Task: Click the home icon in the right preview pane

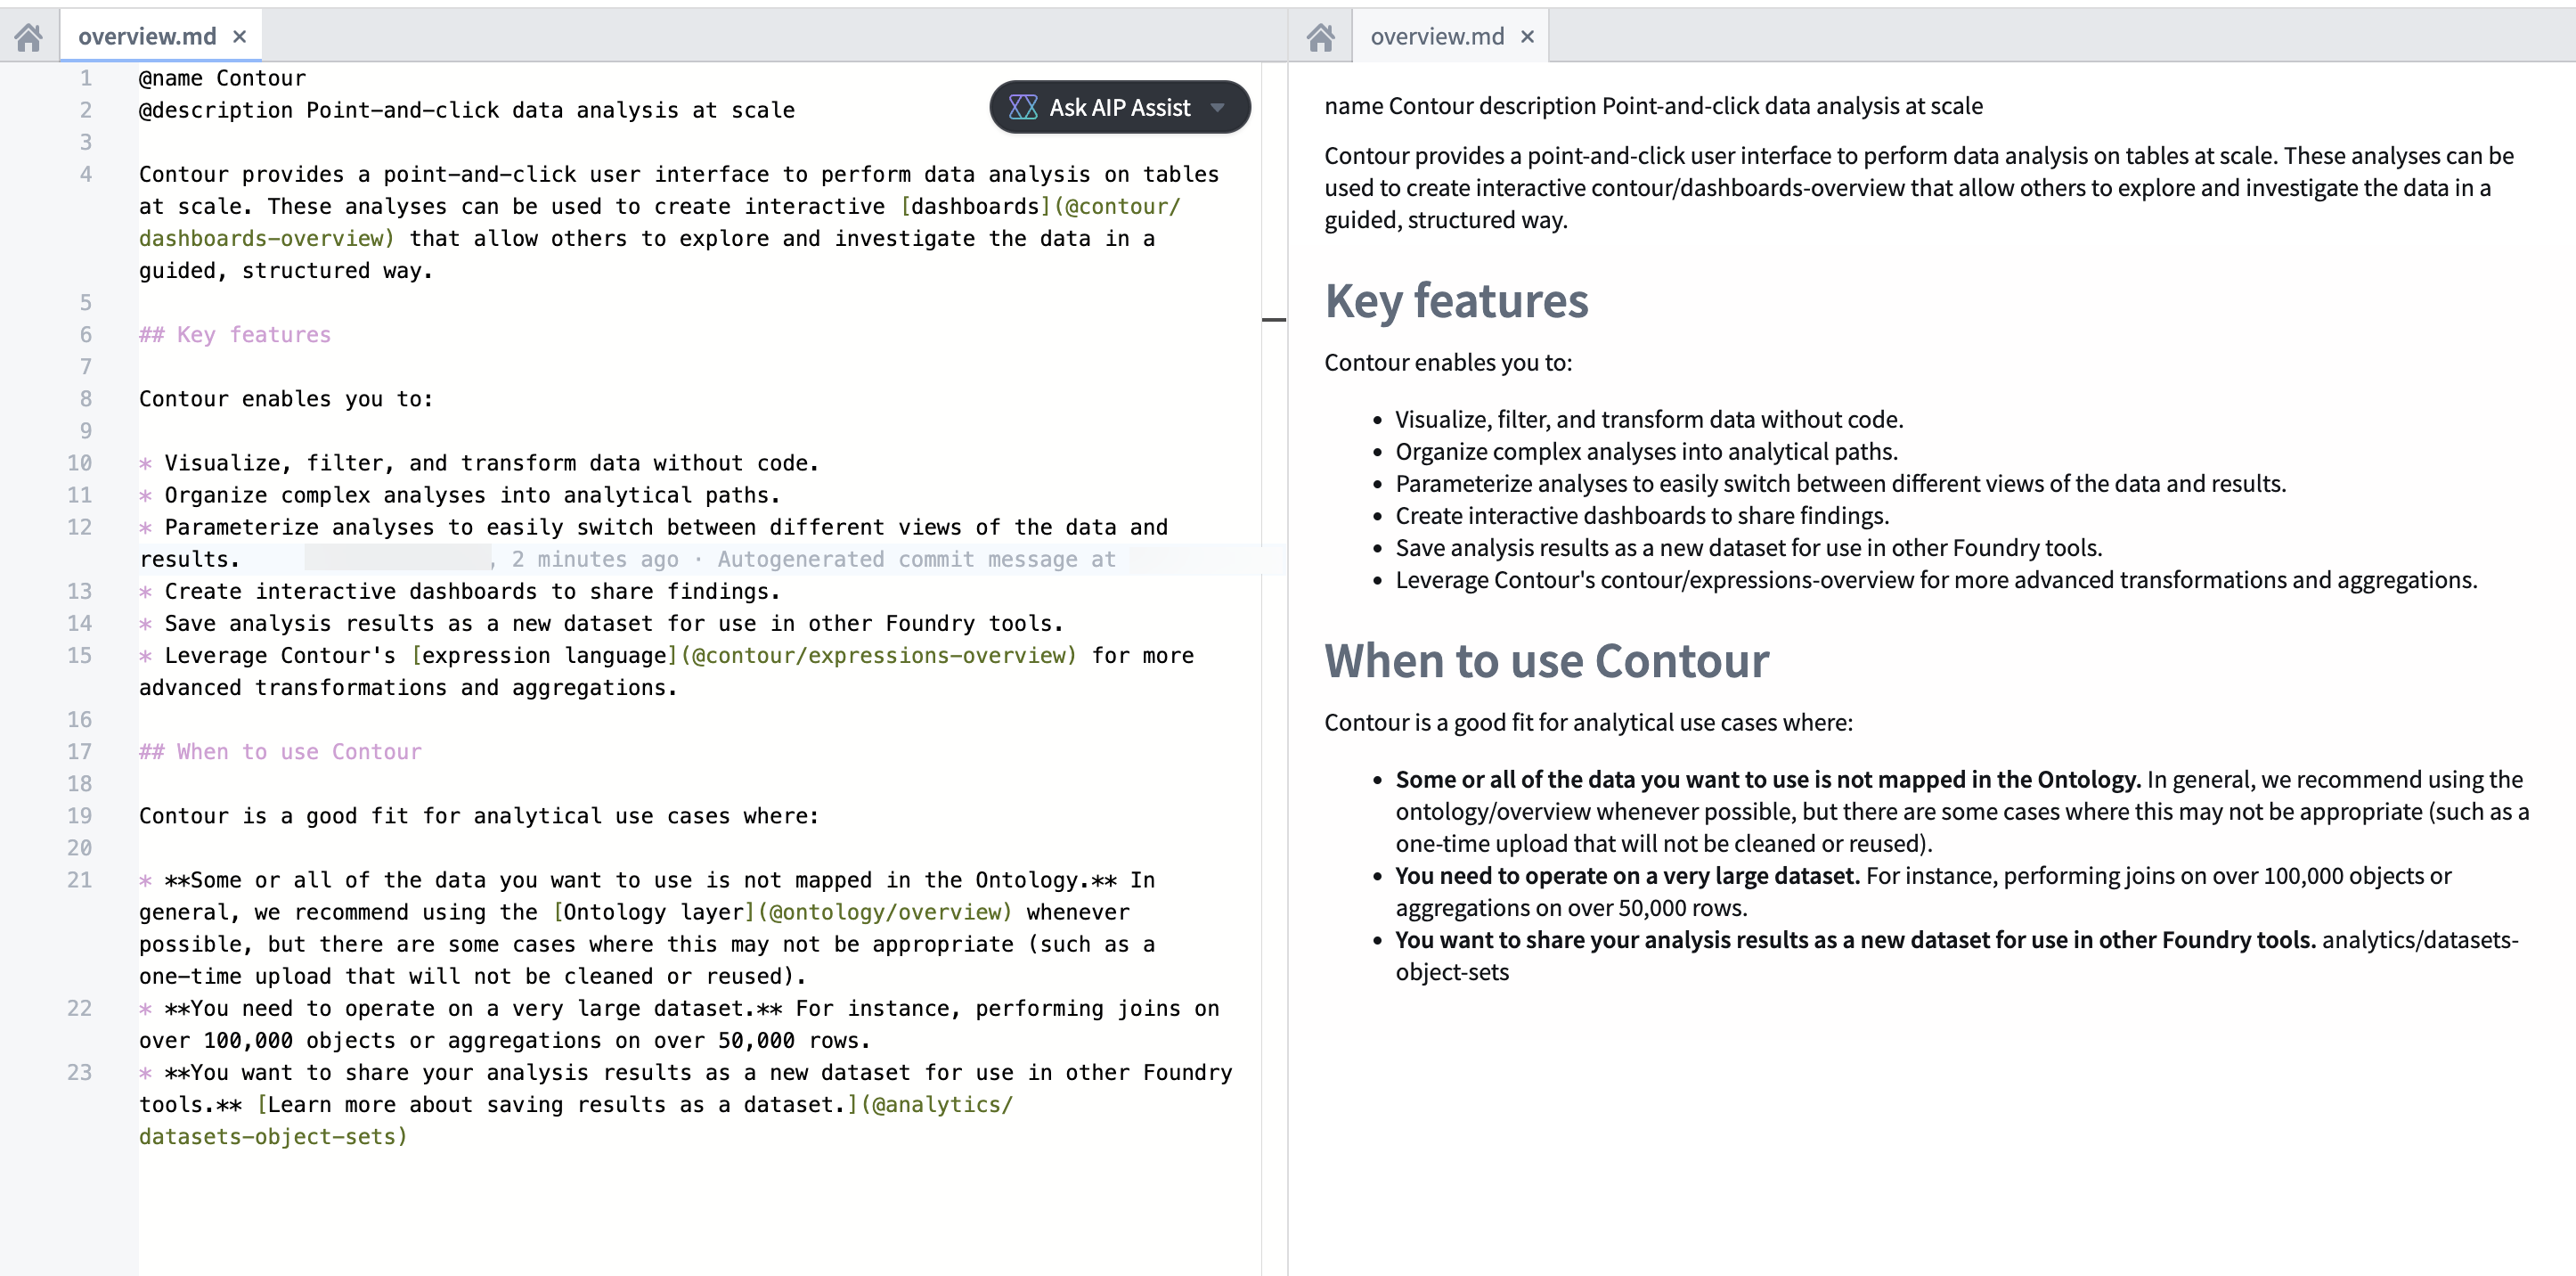Action: tap(1320, 37)
